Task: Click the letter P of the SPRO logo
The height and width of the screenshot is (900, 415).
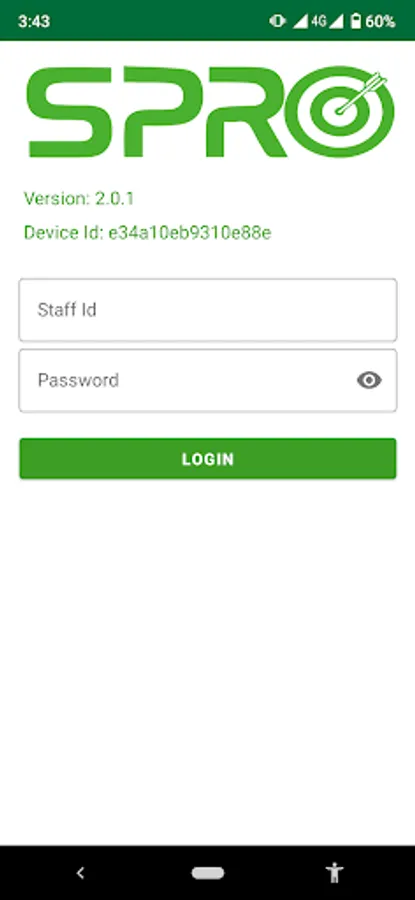Action: tap(156, 112)
